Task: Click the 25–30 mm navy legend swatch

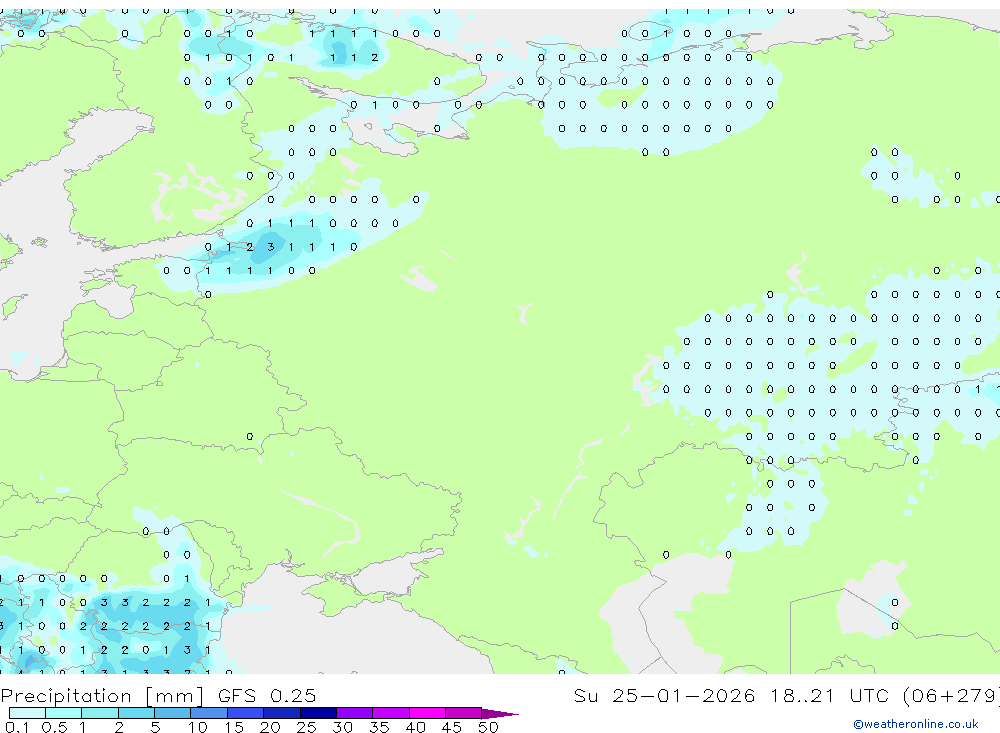Action: coord(318,713)
